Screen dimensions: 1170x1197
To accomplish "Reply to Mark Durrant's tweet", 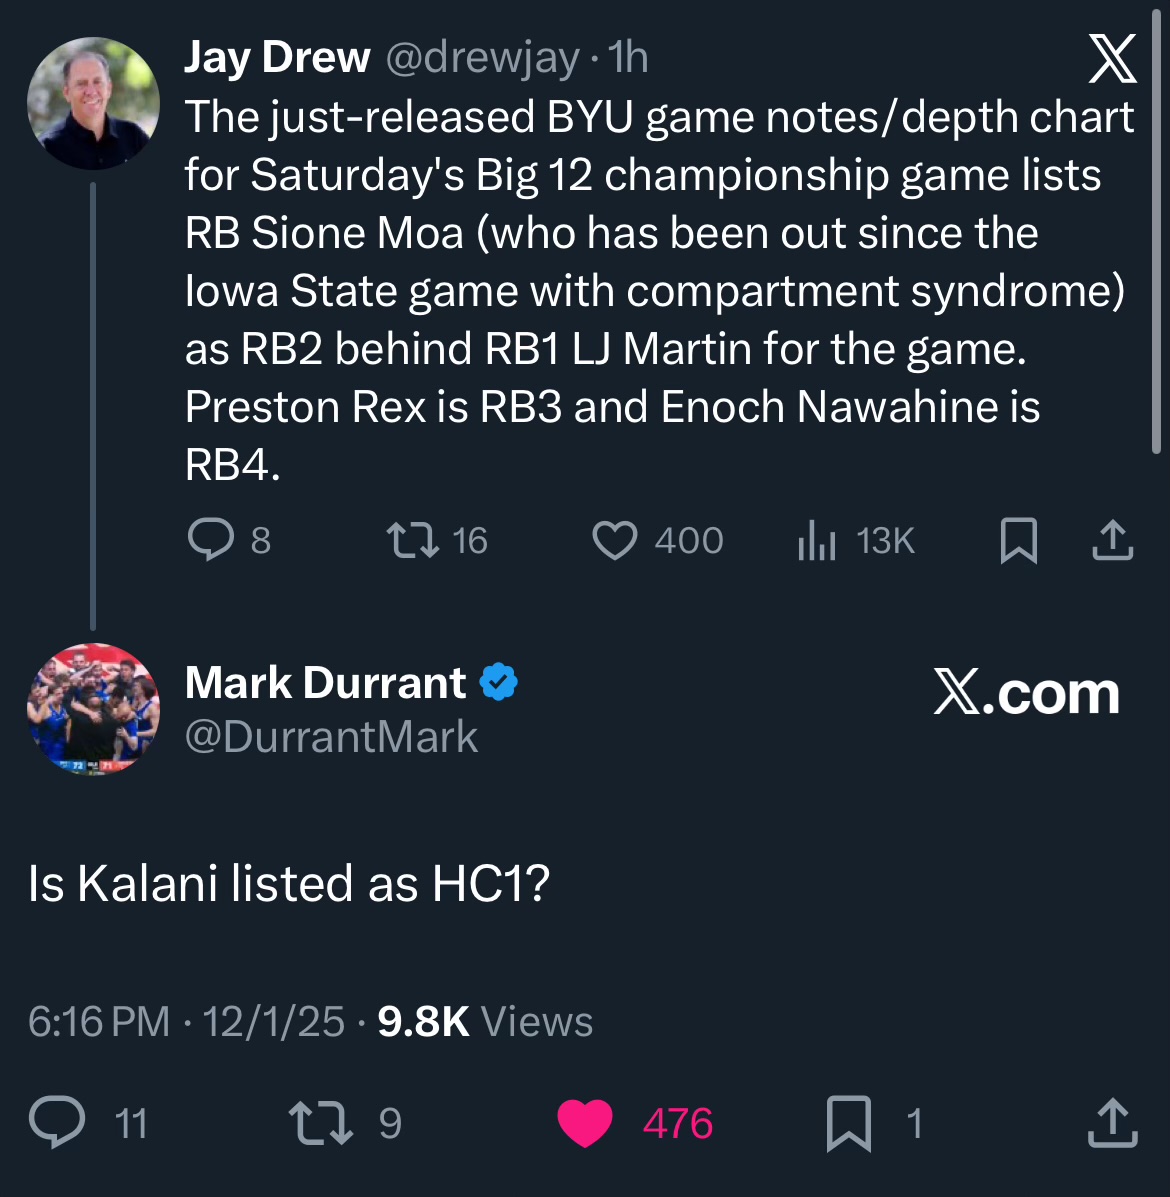I will 57,1122.
